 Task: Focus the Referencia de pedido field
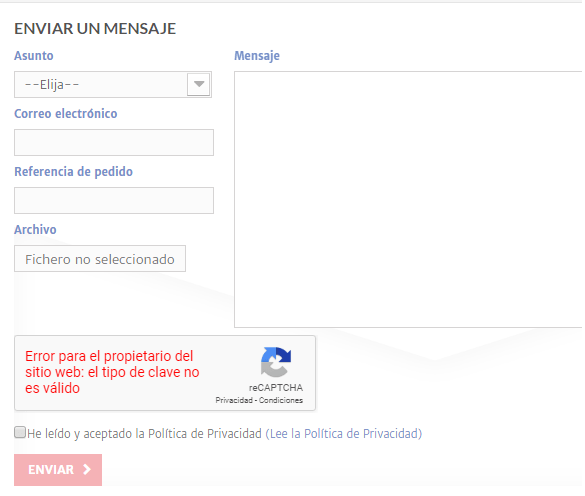[114, 200]
